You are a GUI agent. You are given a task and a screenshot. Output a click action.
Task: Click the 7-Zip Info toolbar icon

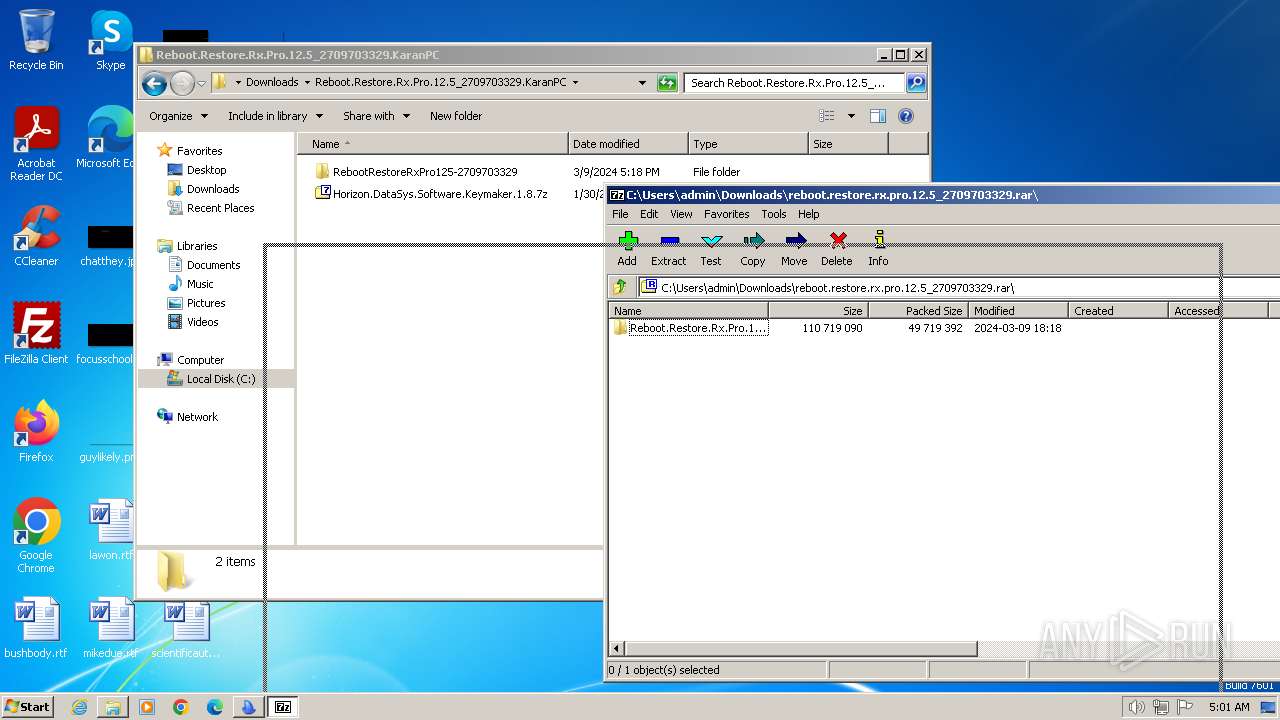[879, 240]
